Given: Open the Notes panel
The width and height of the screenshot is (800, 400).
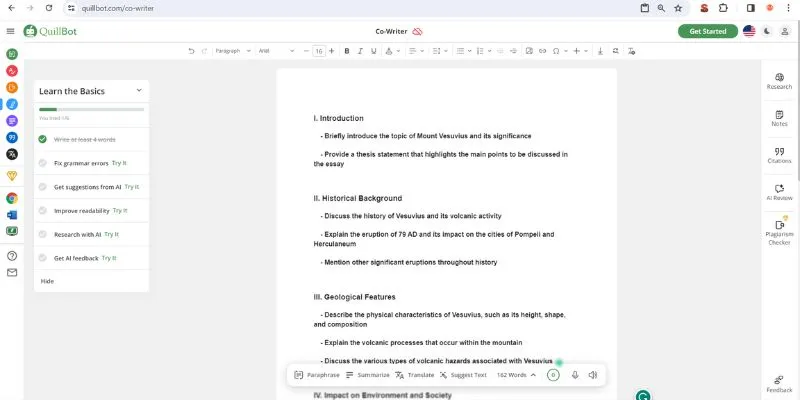Looking at the screenshot, I should [779, 118].
